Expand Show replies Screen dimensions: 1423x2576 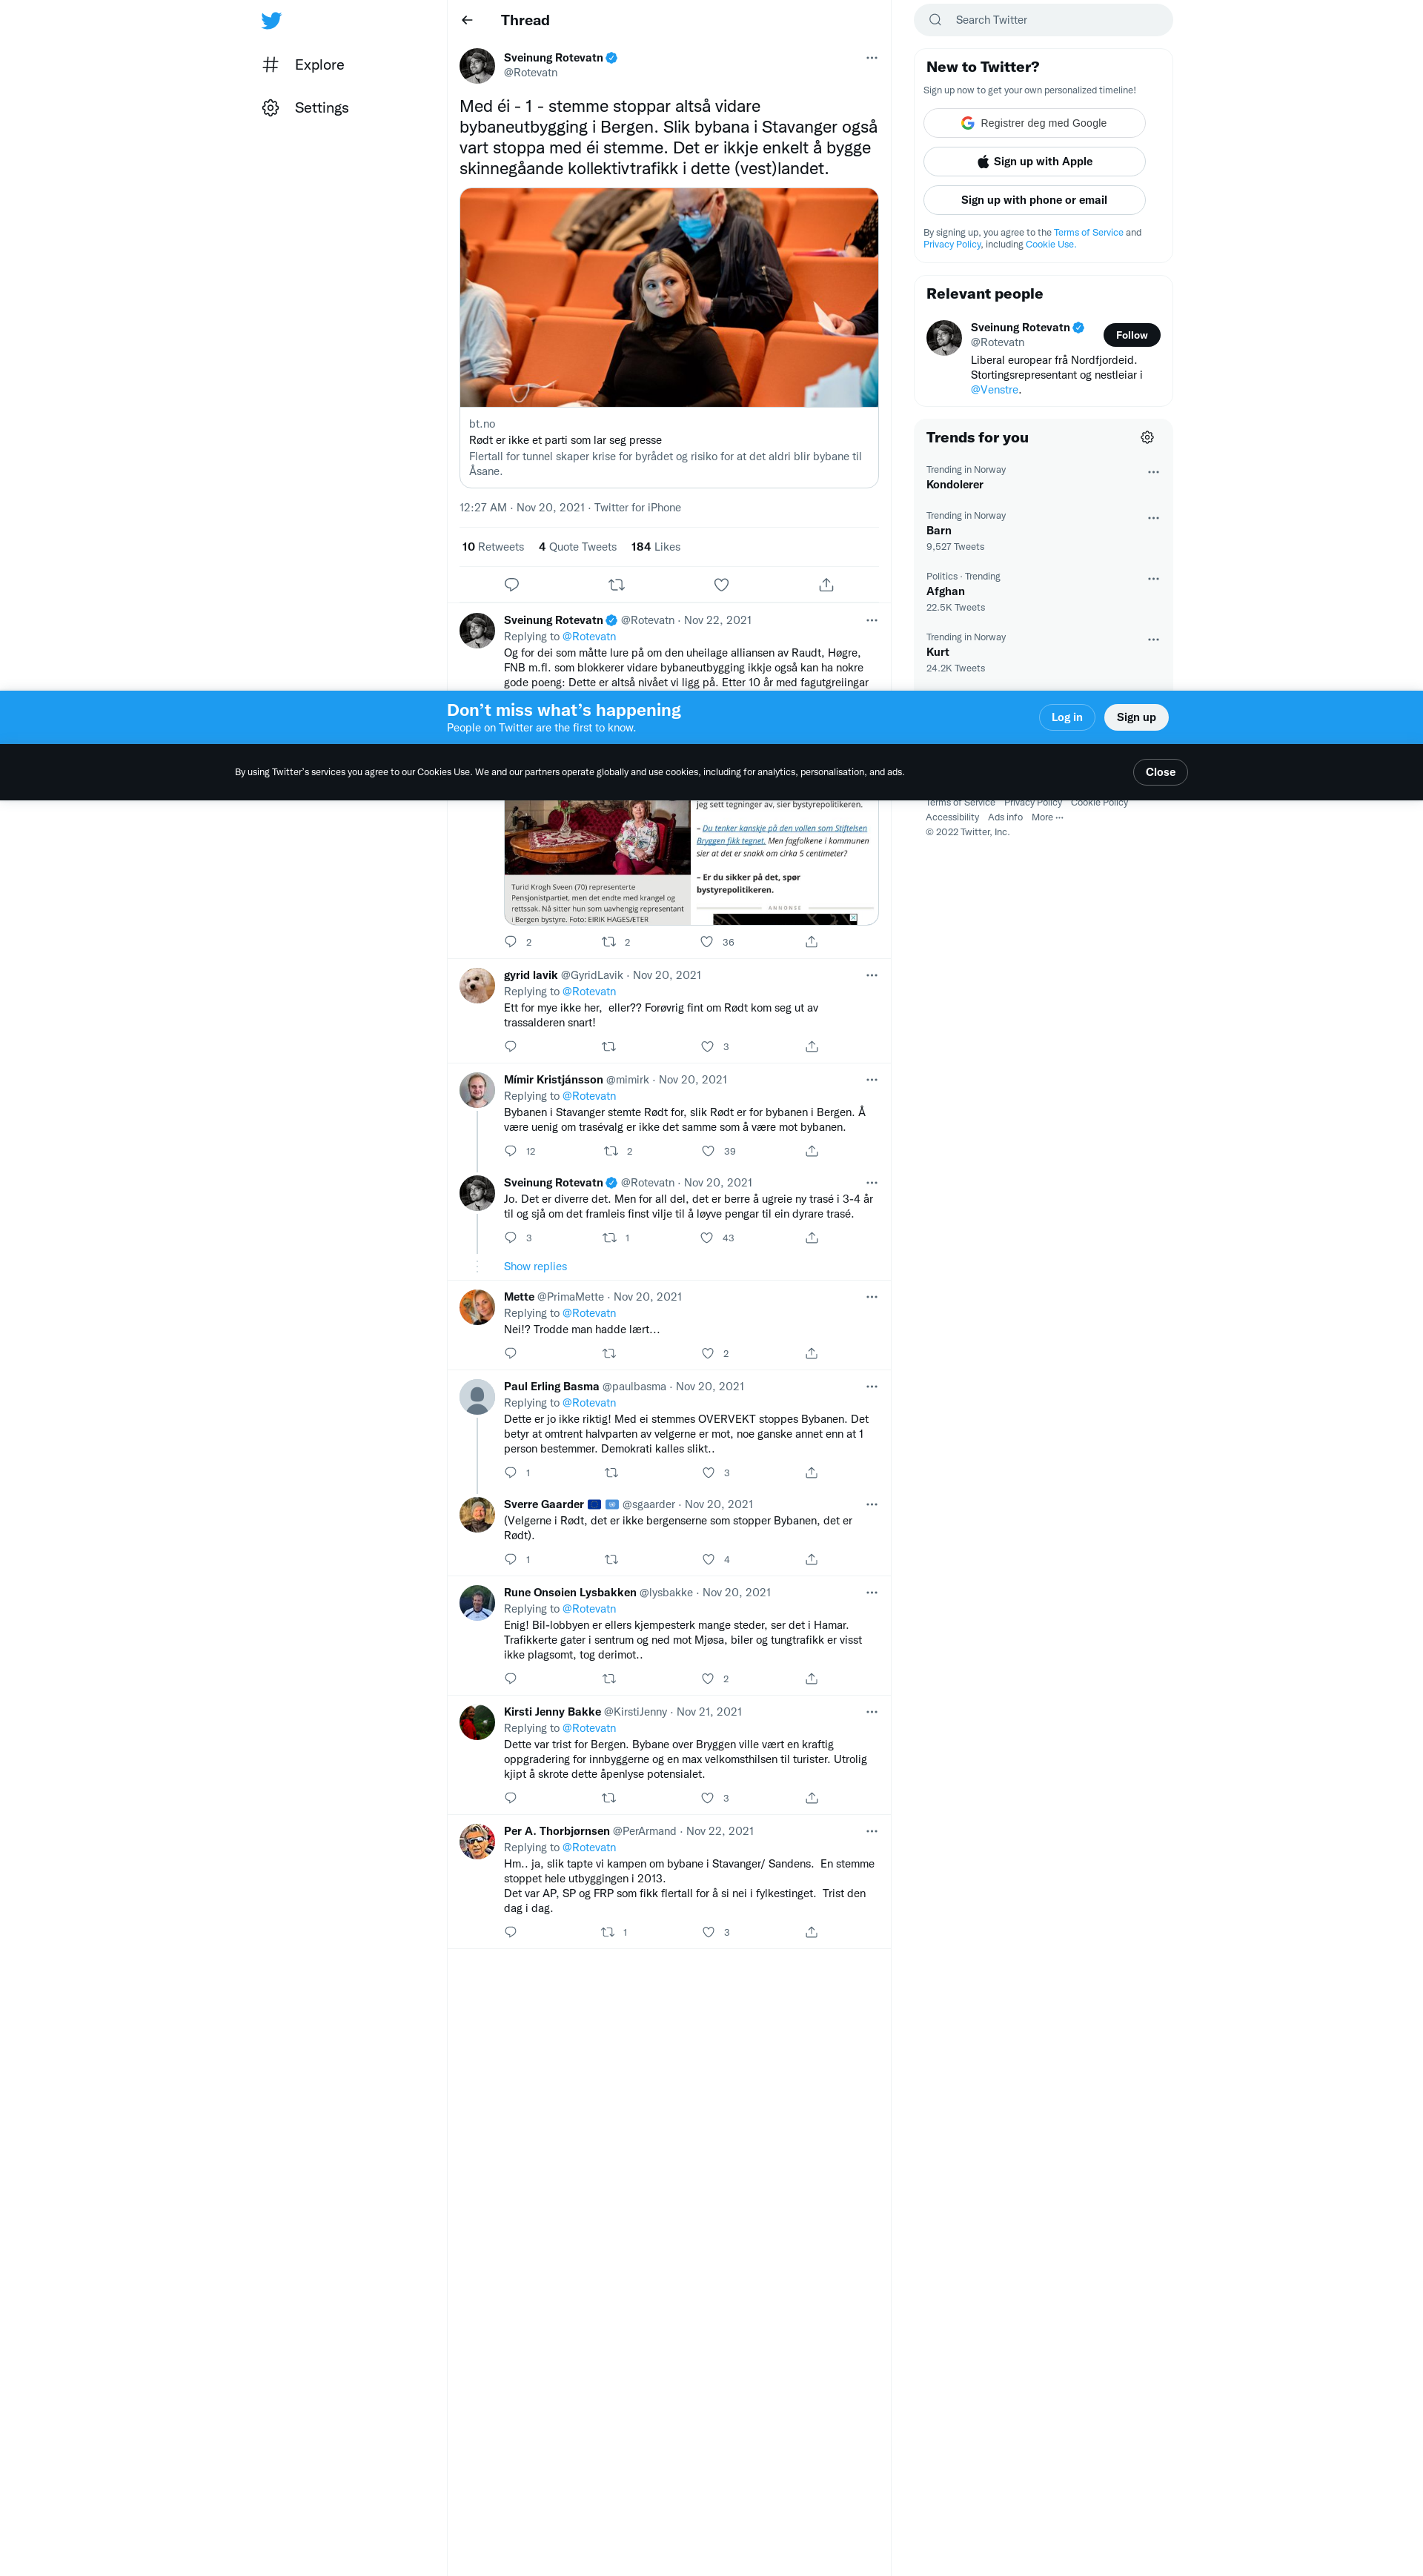coord(535,1267)
